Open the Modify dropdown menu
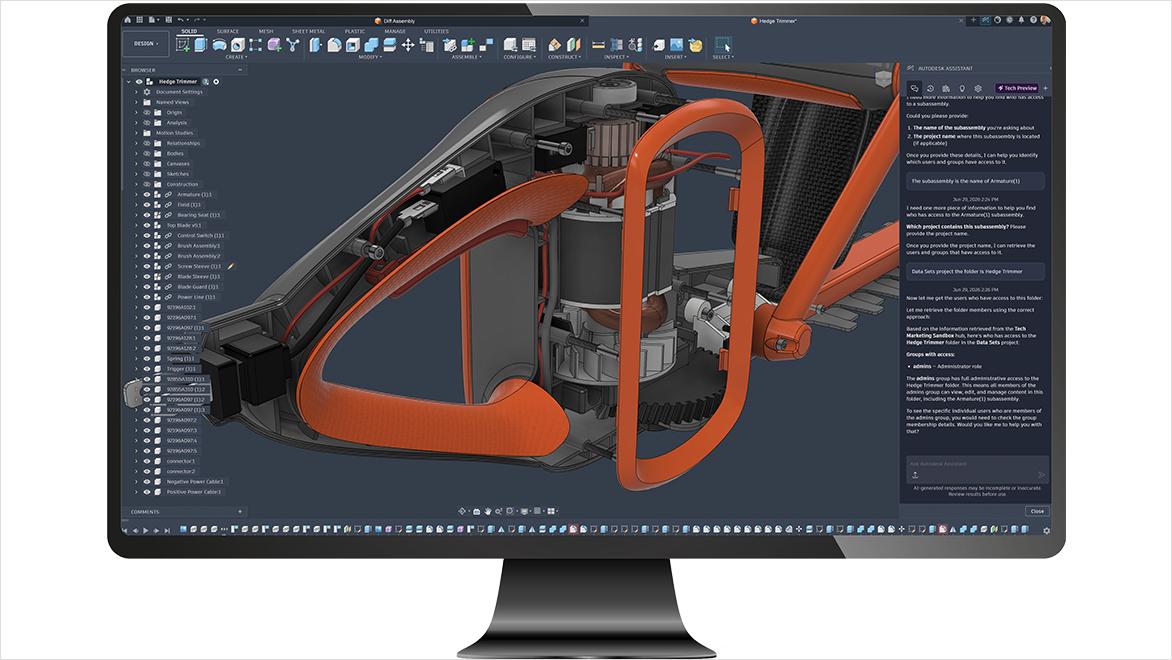1172x660 pixels. tap(369, 57)
